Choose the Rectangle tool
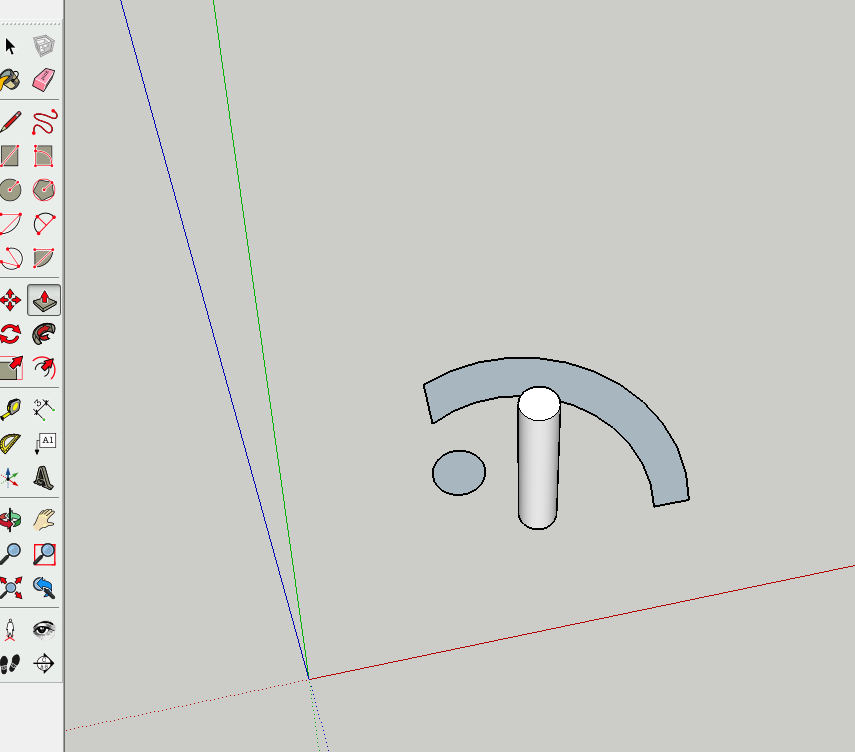The height and width of the screenshot is (752, 855). click(10, 156)
